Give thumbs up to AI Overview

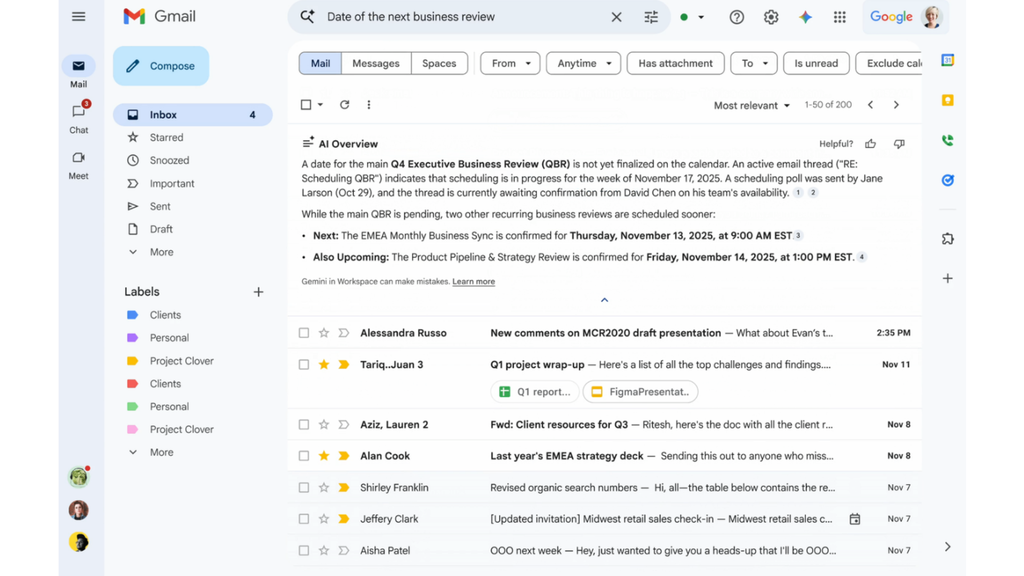tap(871, 144)
